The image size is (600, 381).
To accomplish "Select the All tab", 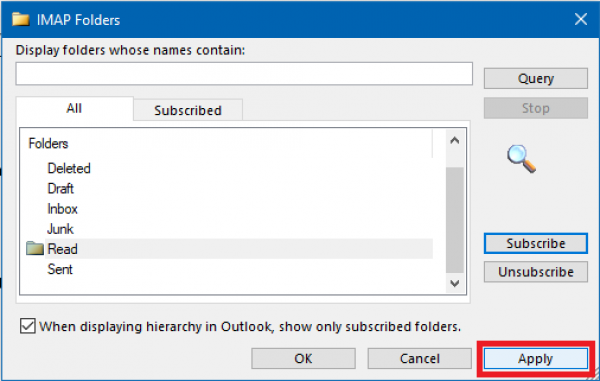I will click(74, 108).
